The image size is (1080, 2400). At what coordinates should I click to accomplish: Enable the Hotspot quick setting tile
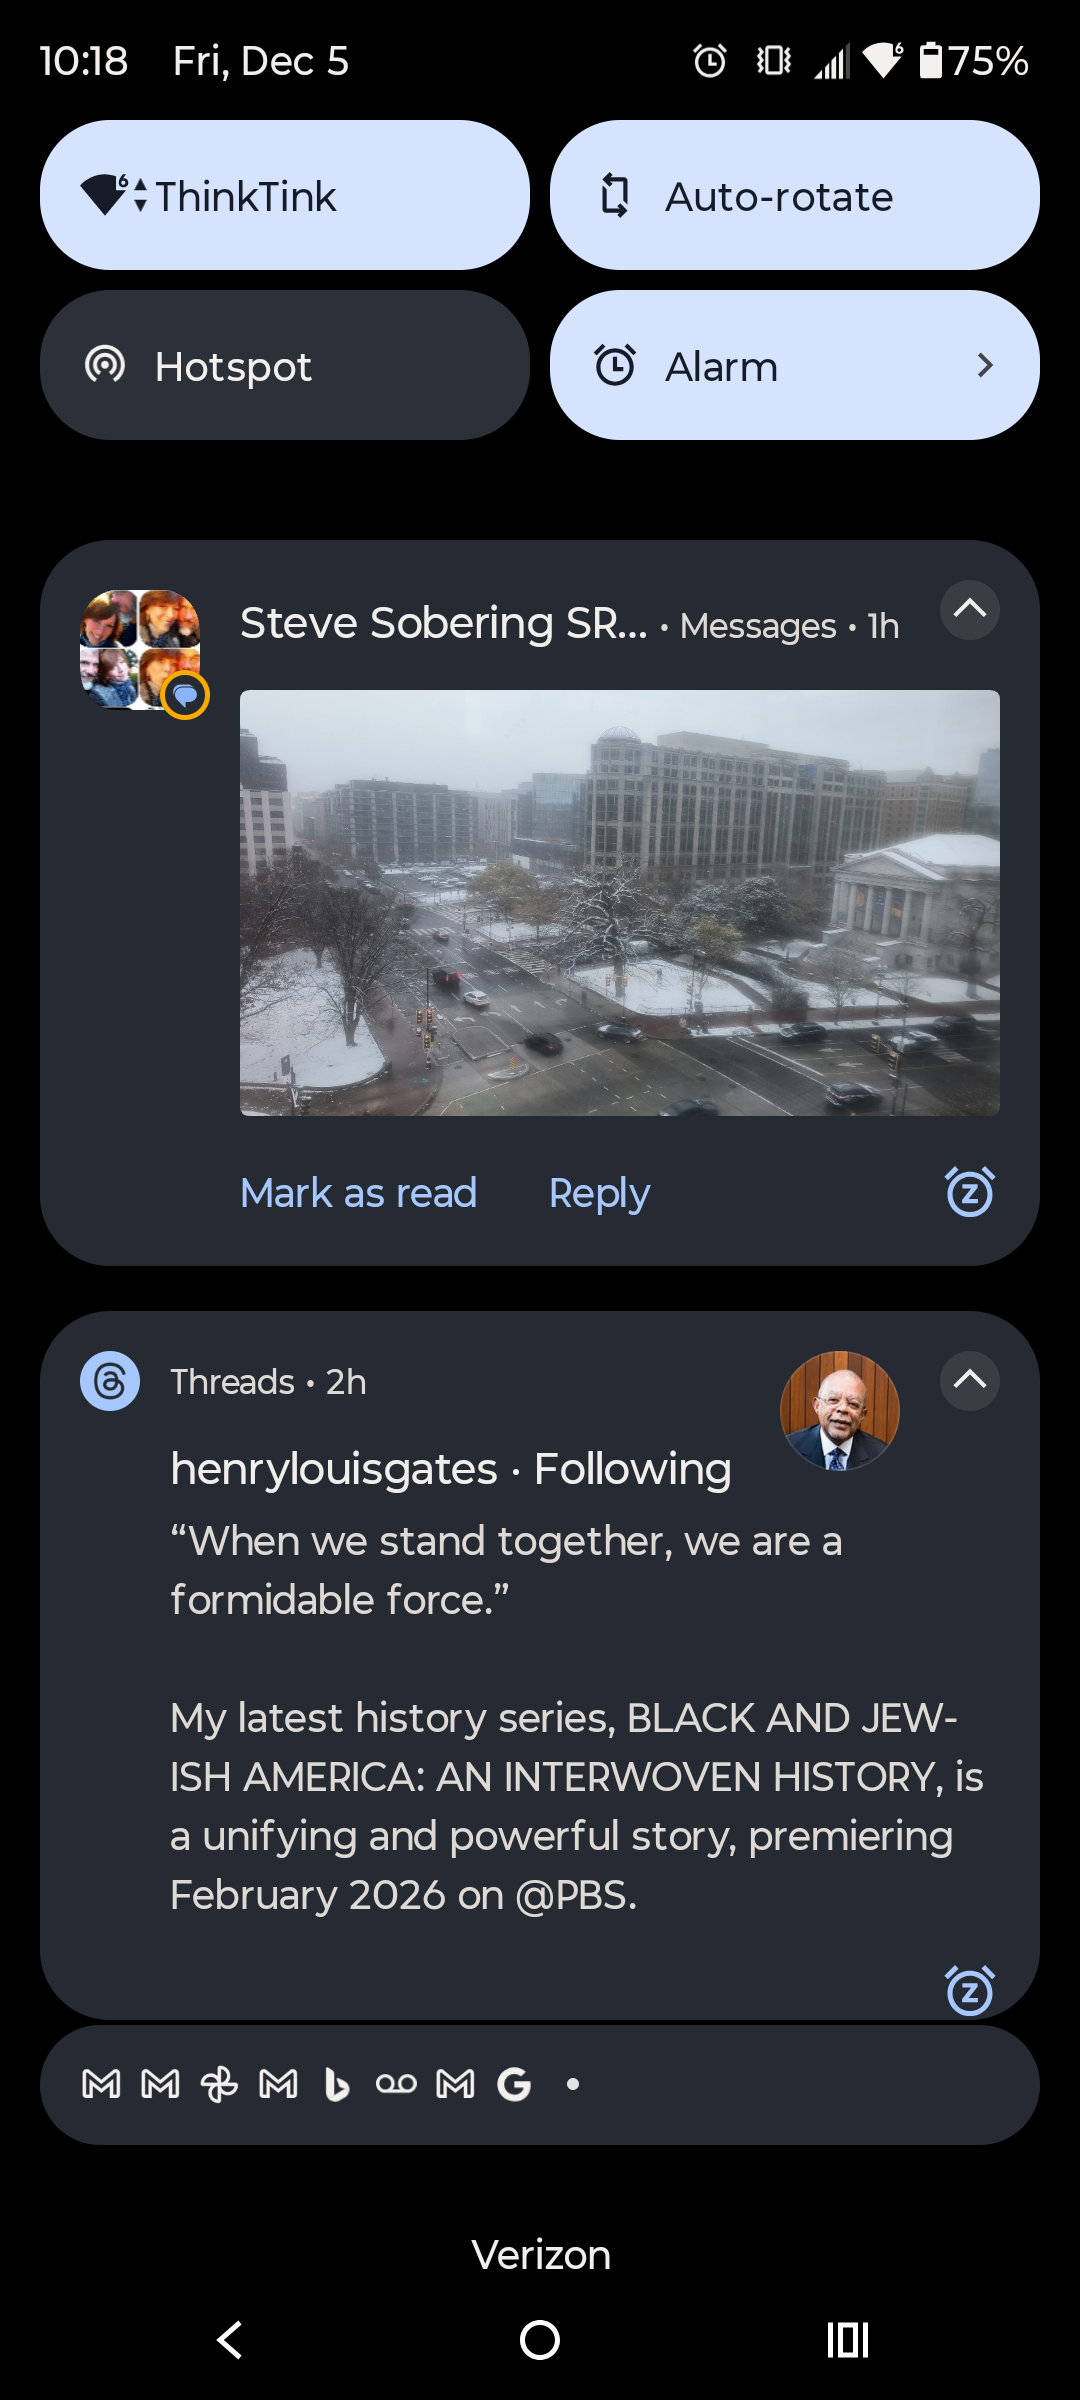tap(285, 366)
